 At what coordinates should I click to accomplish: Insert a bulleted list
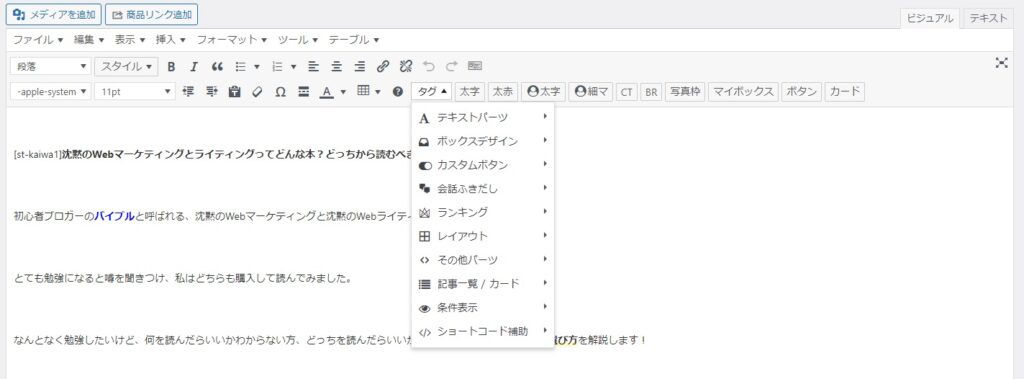pyautogui.click(x=240, y=67)
